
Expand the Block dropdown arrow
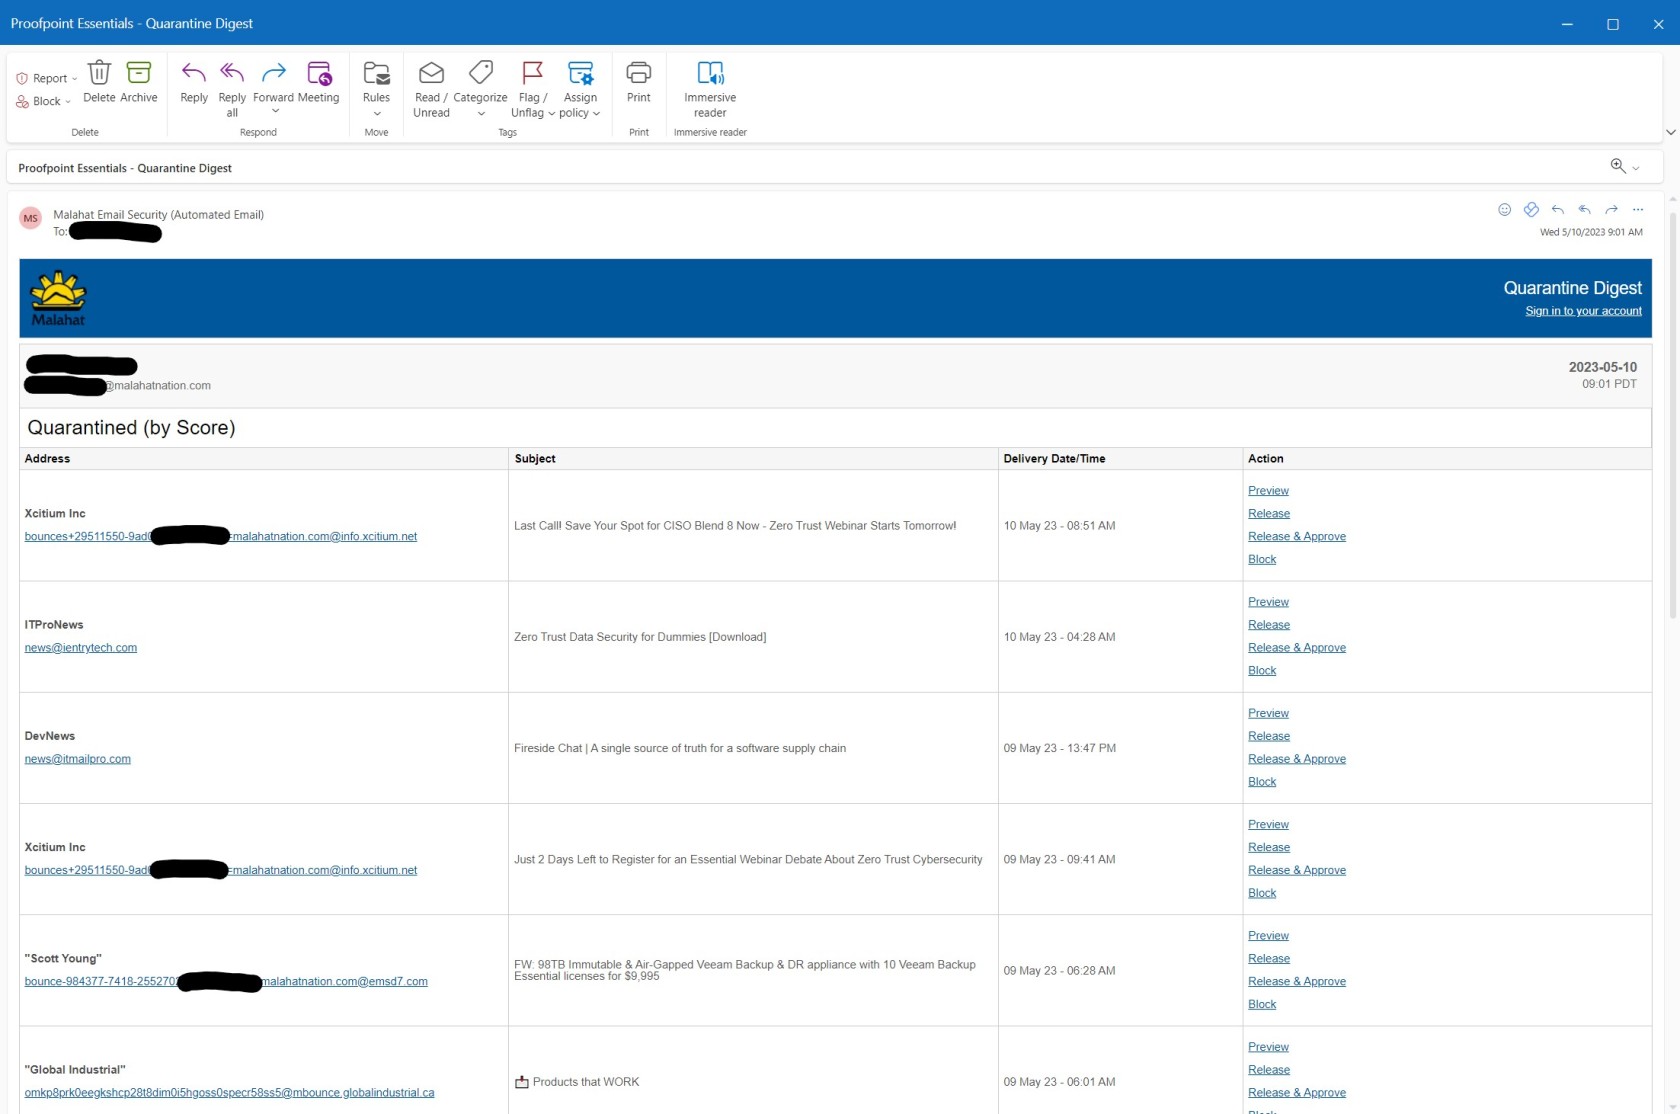click(x=68, y=102)
